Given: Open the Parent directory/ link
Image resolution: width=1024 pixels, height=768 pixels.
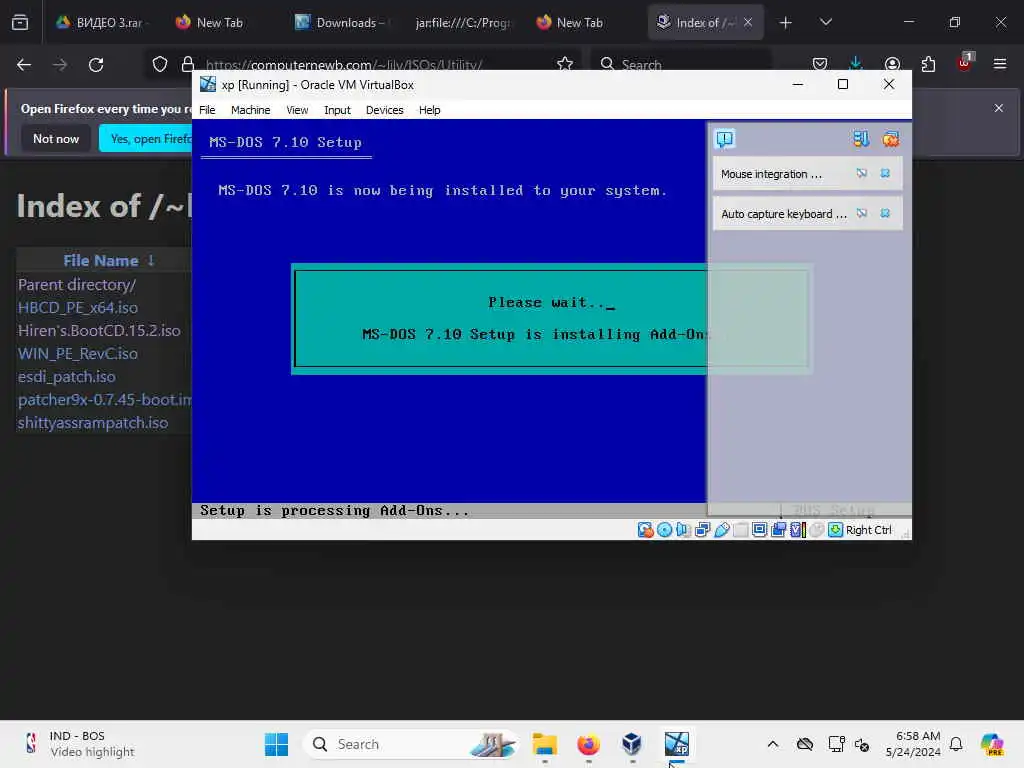Looking at the screenshot, I should 77,285.
